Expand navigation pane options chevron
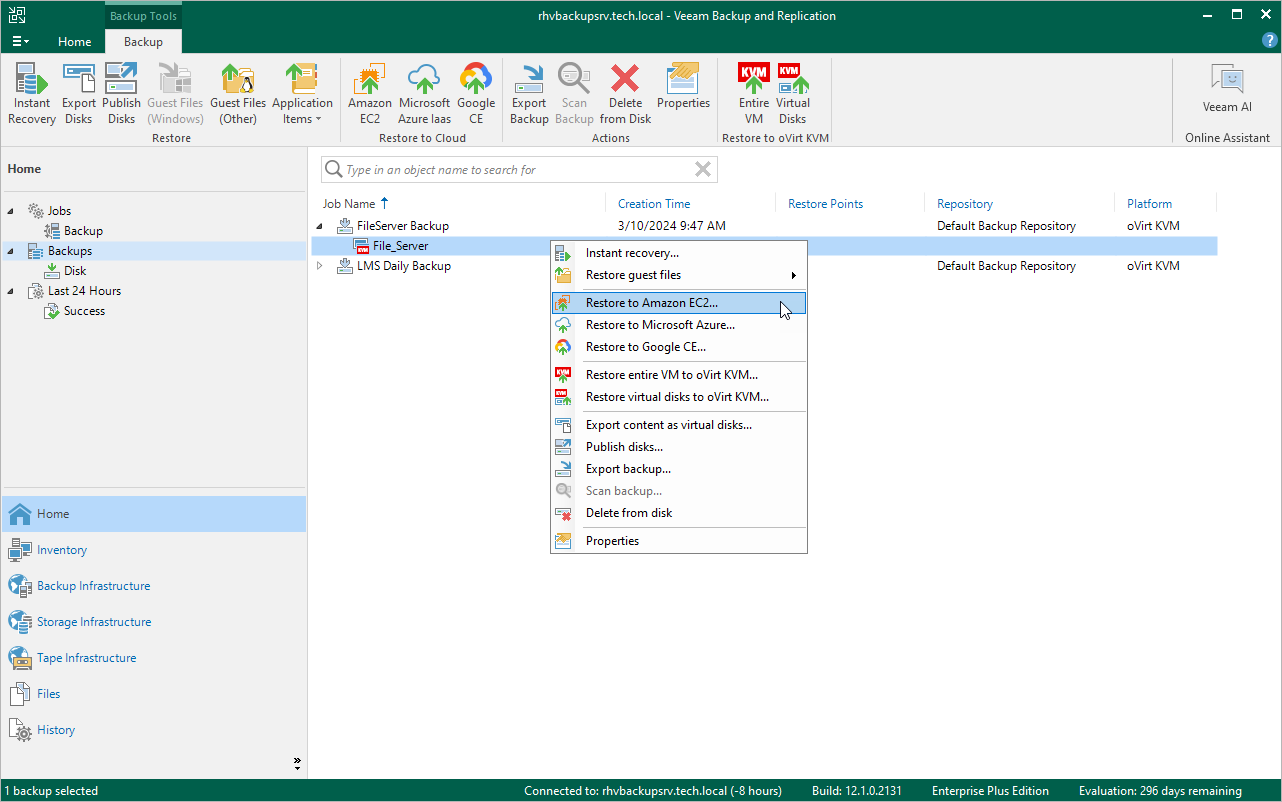 (297, 763)
